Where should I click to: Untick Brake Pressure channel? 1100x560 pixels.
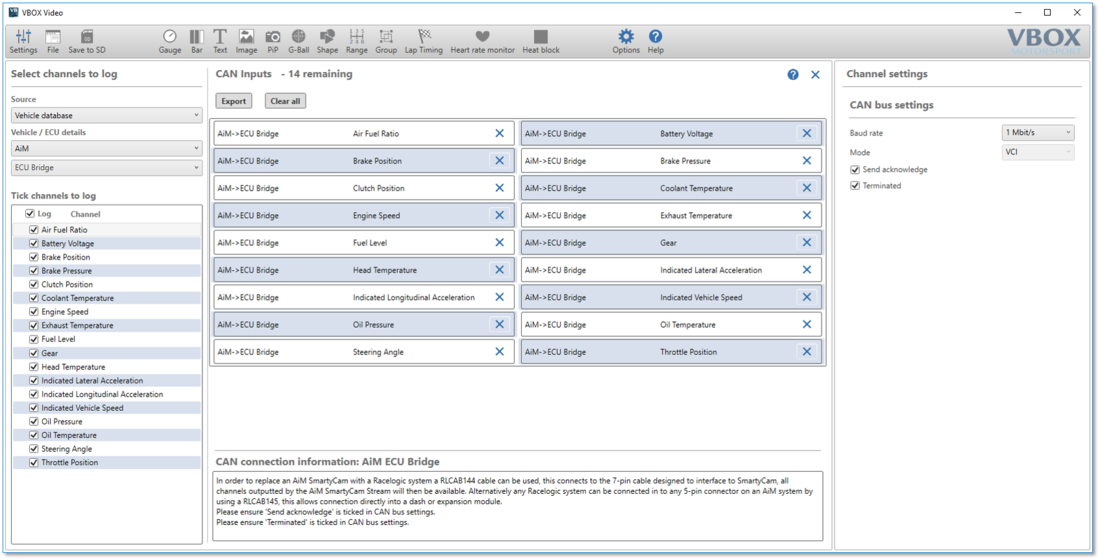(x=34, y=271)
